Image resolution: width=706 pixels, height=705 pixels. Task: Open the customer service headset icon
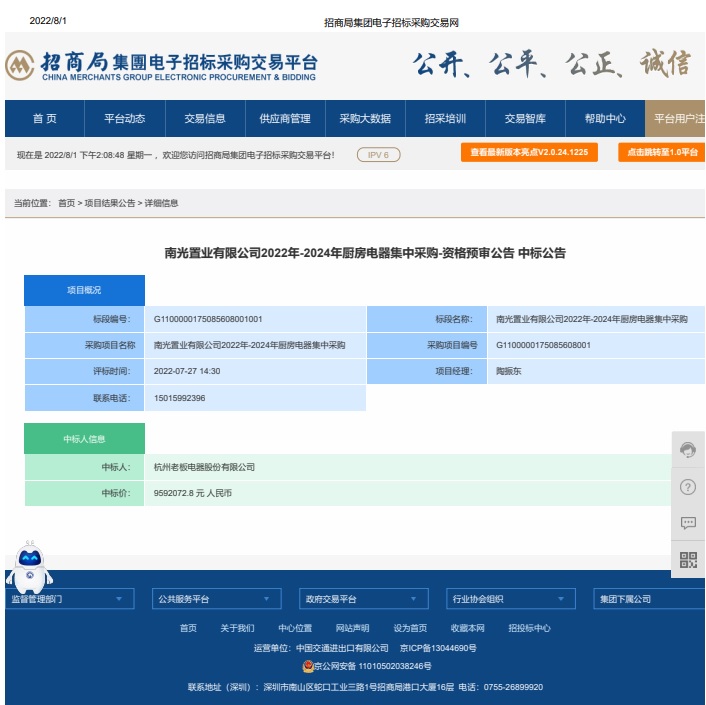688,449
